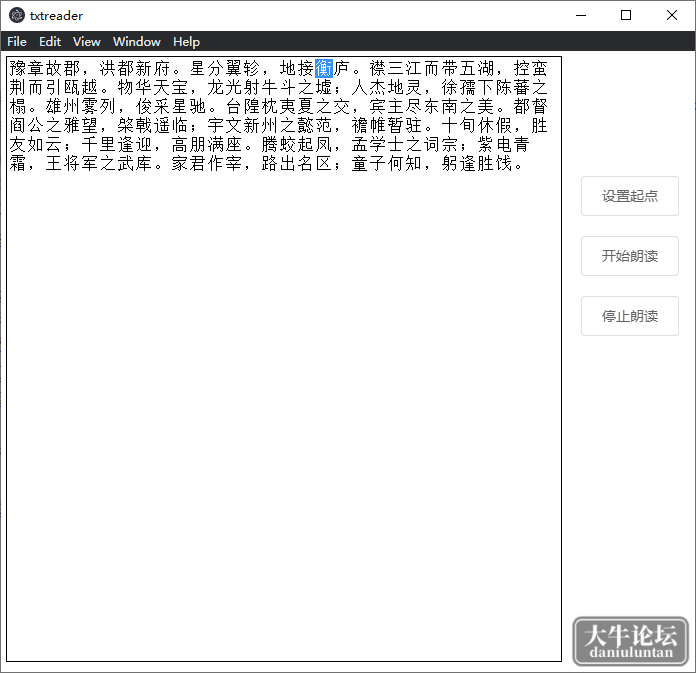Screen dimensions: 696x673
Task: Minimize the txtreader window
Action: pos(581,16)
